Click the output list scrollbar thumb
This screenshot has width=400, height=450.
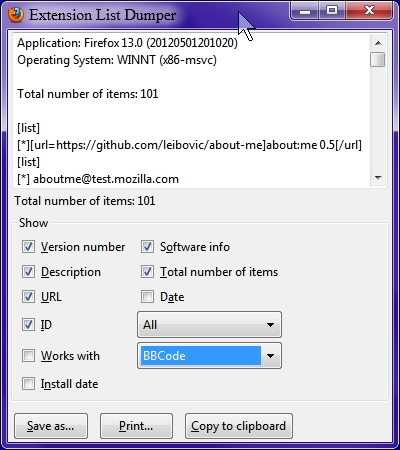[x=378, y=60]
